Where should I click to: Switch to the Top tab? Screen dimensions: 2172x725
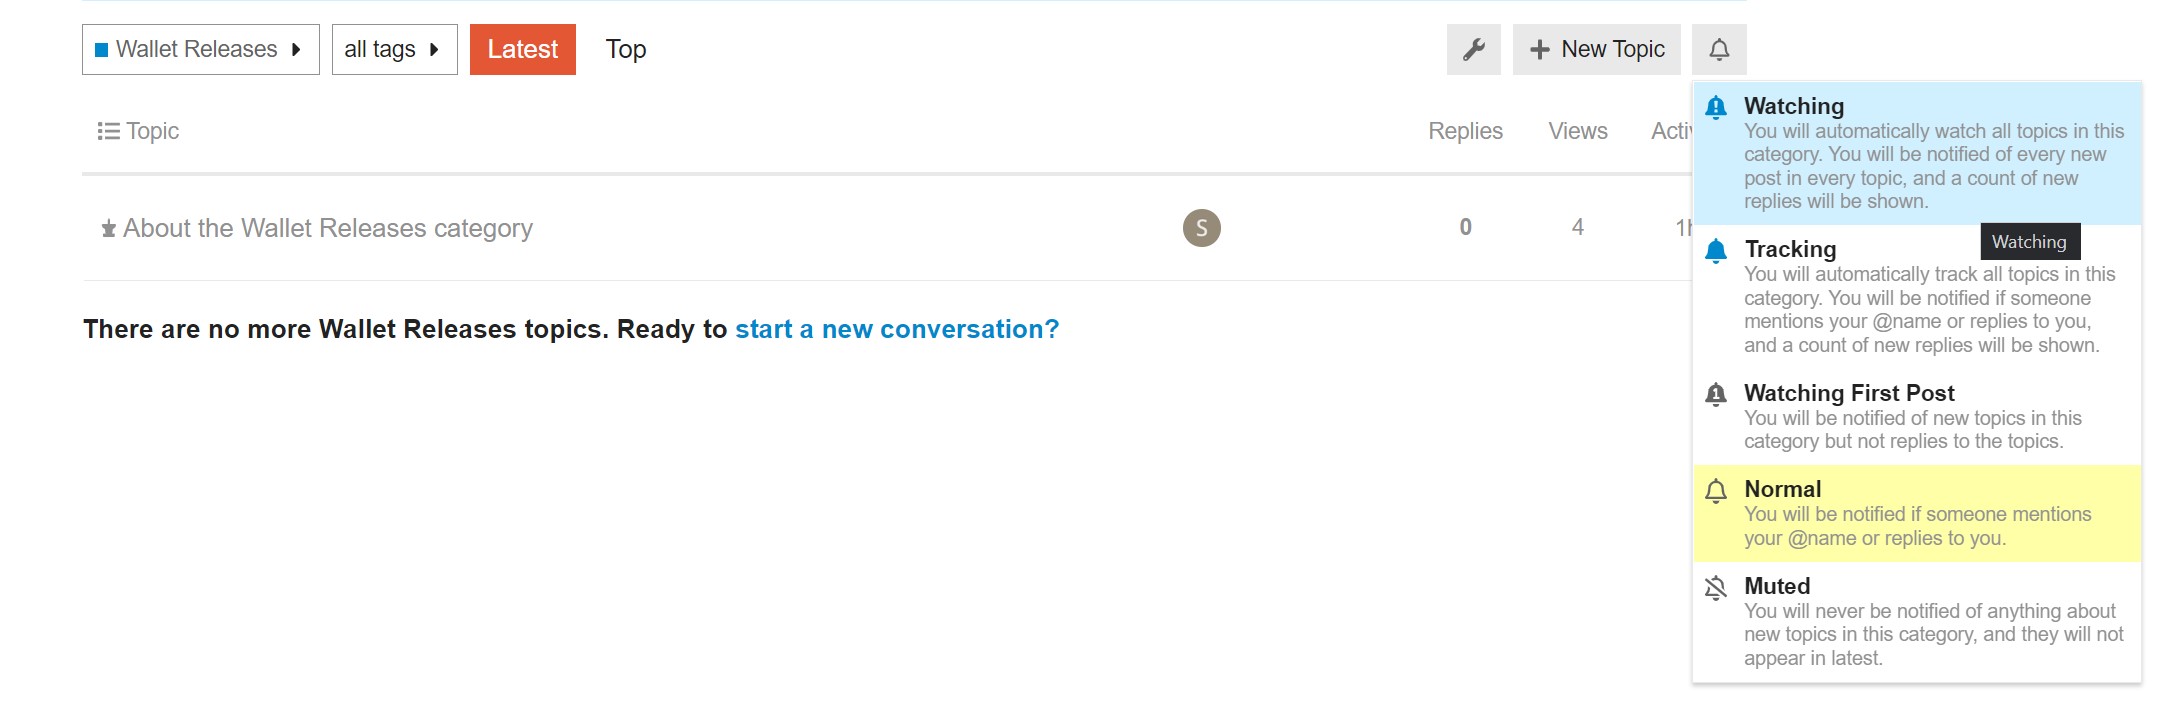626,49
